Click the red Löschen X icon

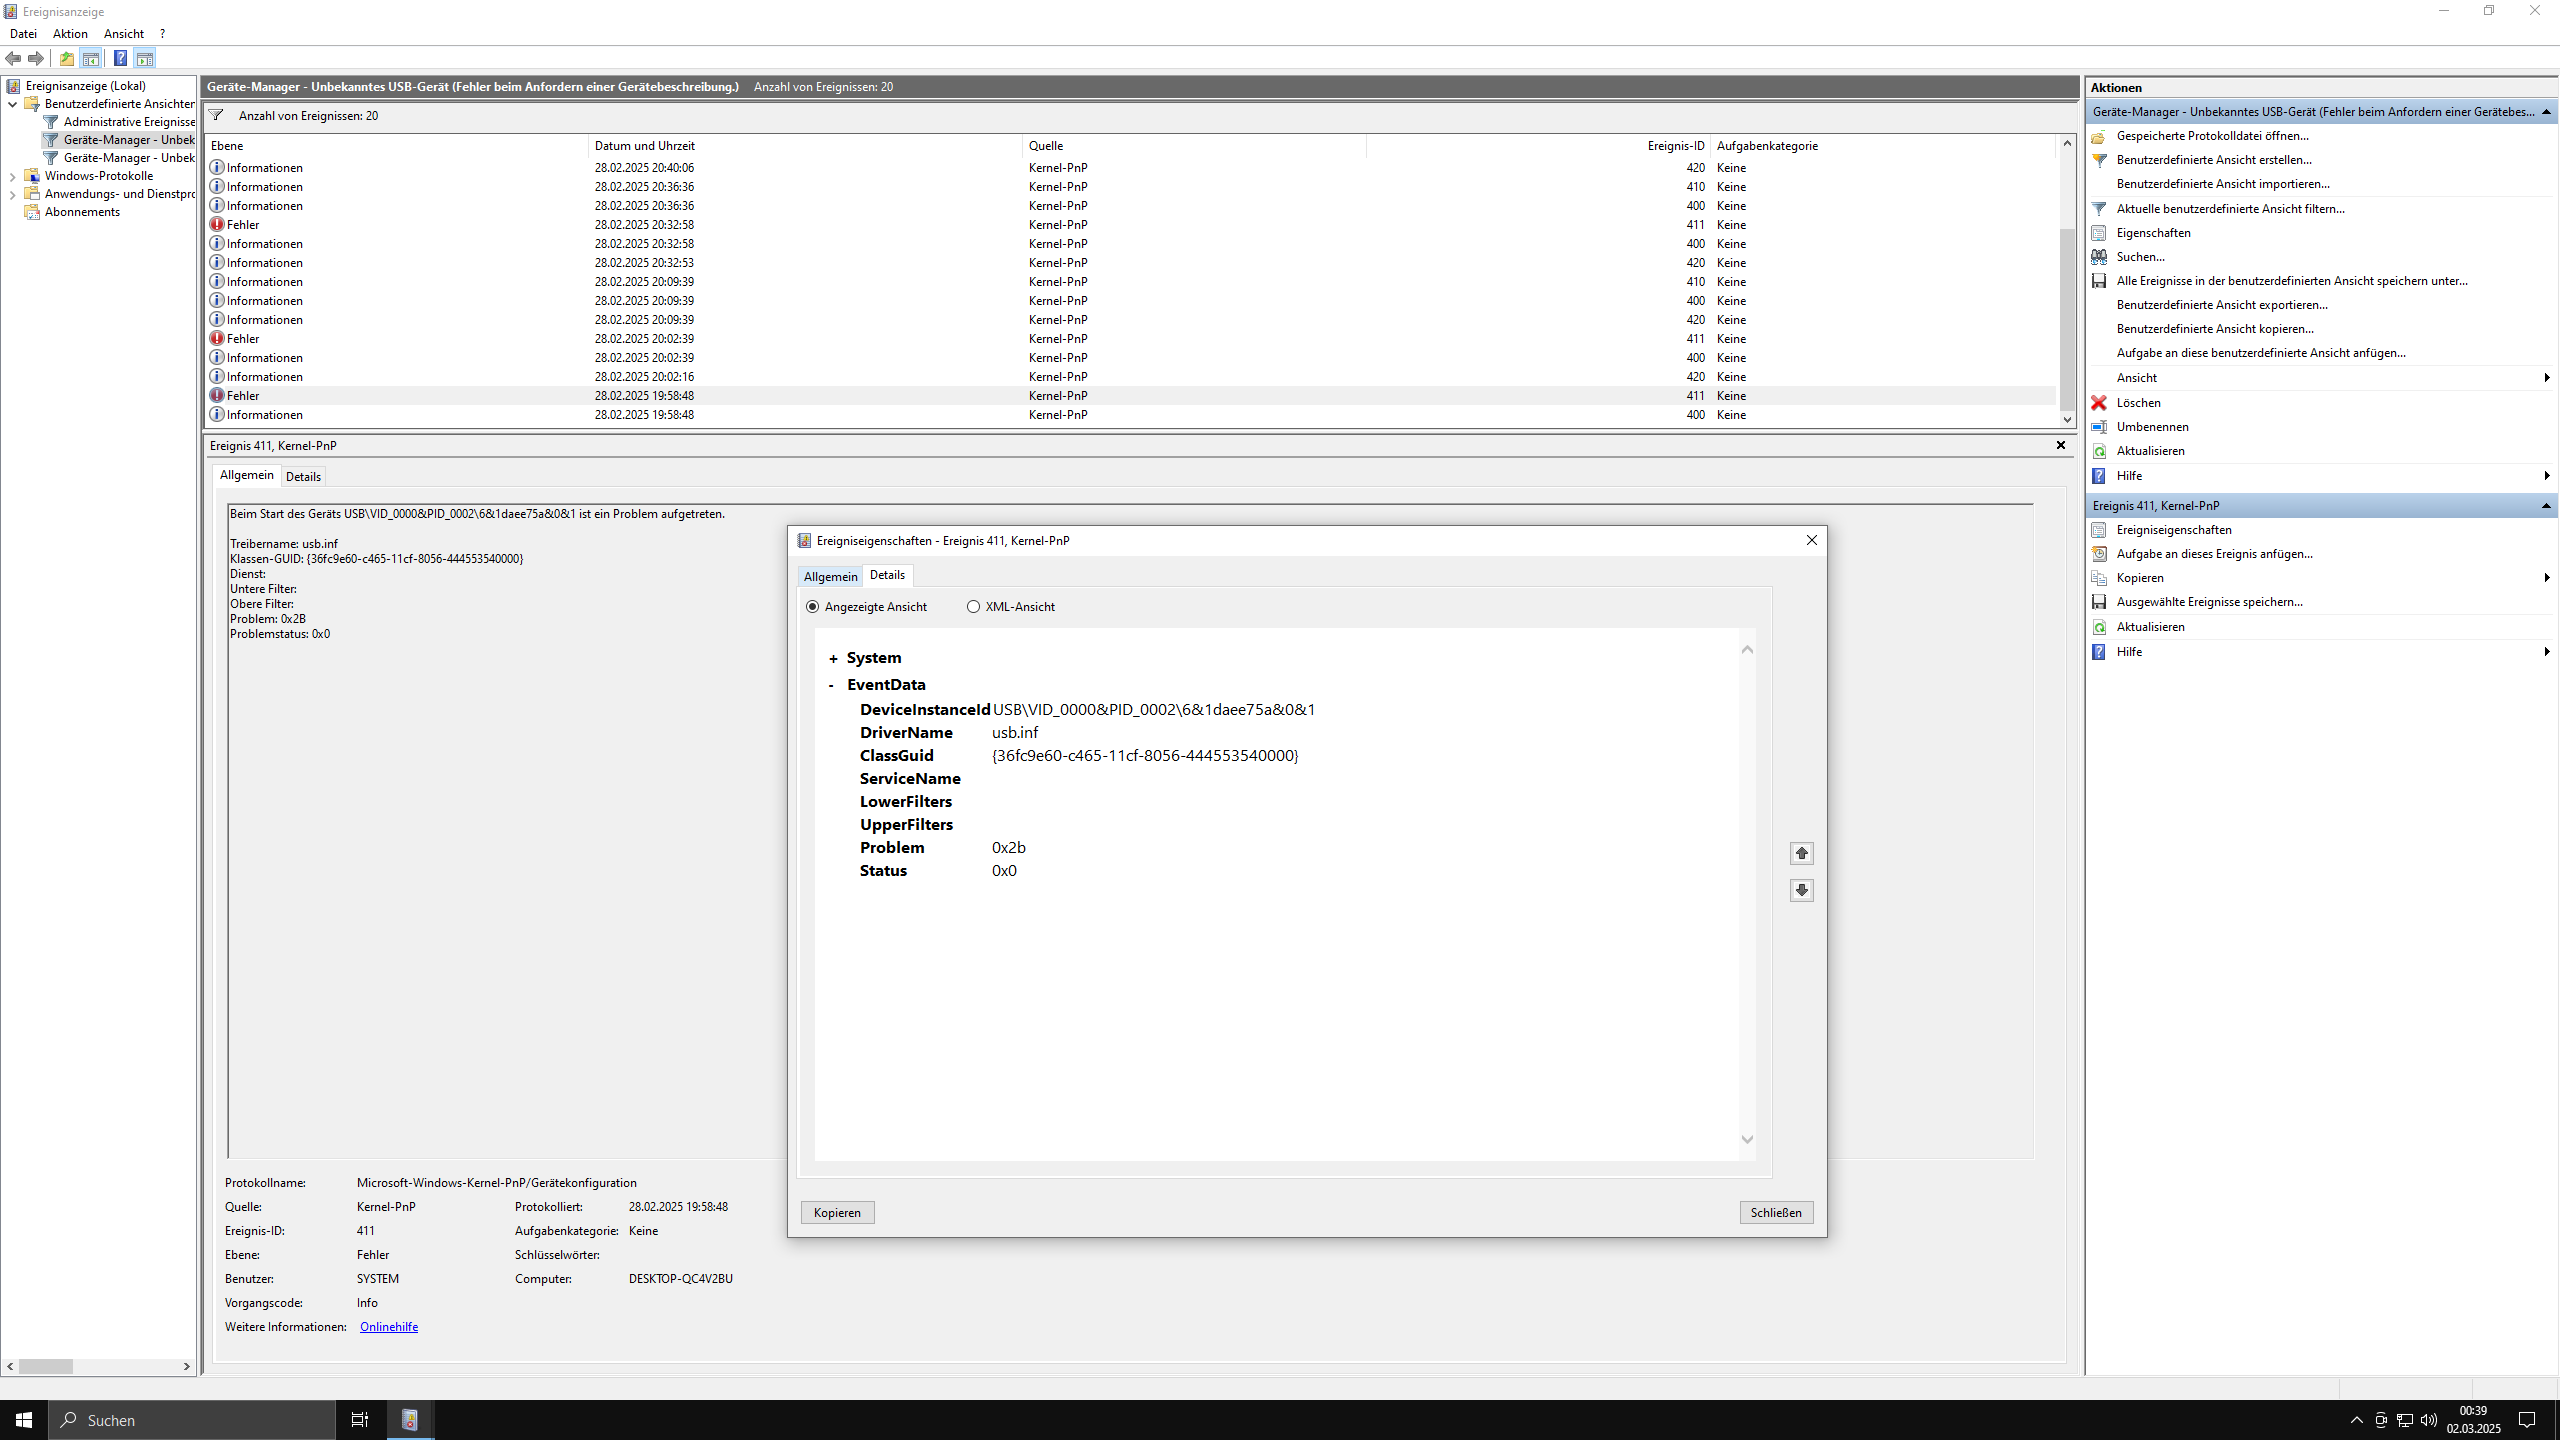2099,402
